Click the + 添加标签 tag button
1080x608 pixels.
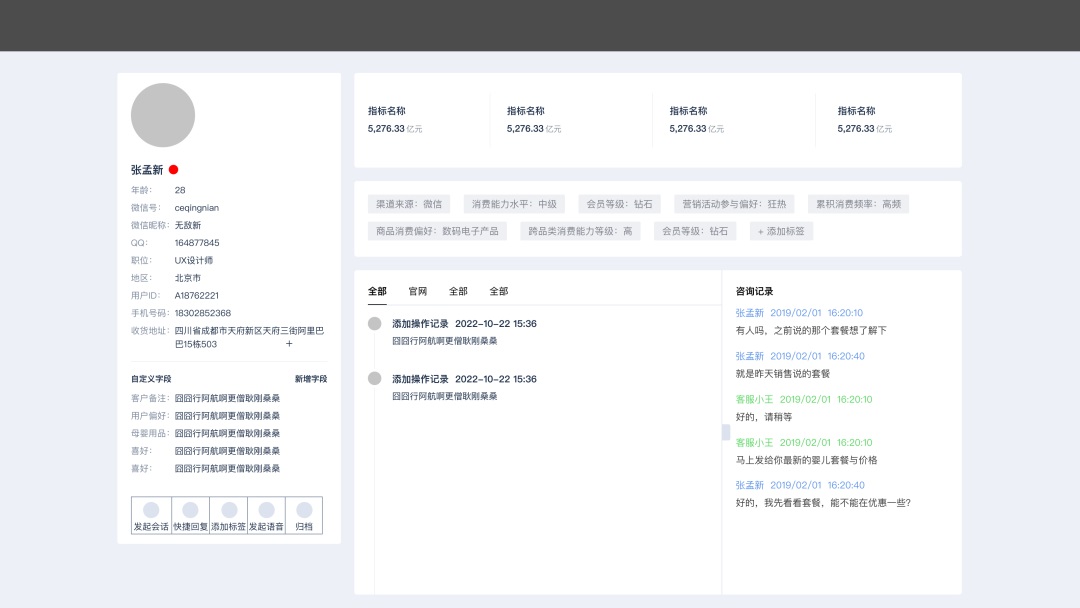781,231
